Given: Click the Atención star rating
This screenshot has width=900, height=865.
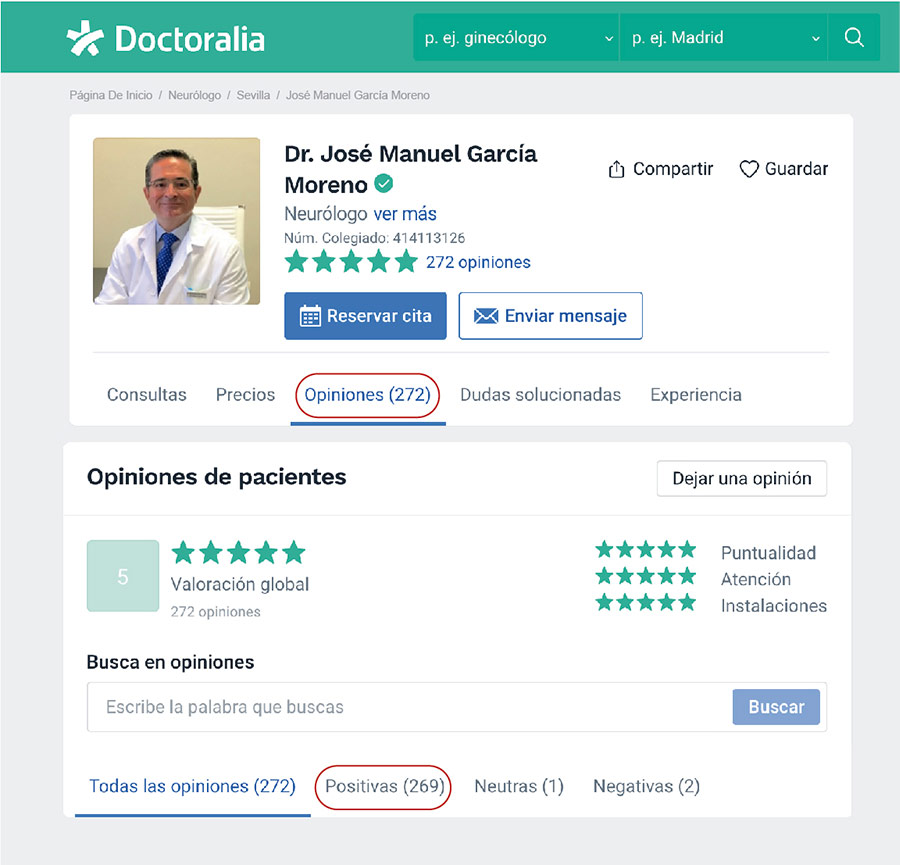Looking at the screenshot, I should [646, 576].
